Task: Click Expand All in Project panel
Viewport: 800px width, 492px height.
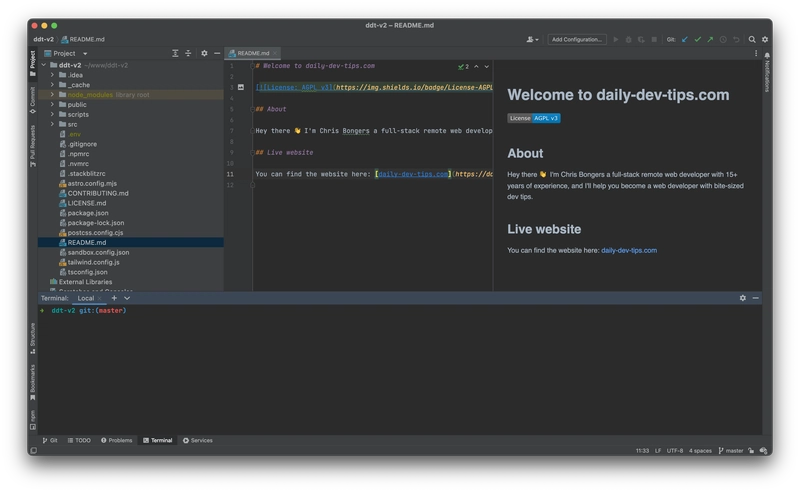Action: (x=175, y=53)
